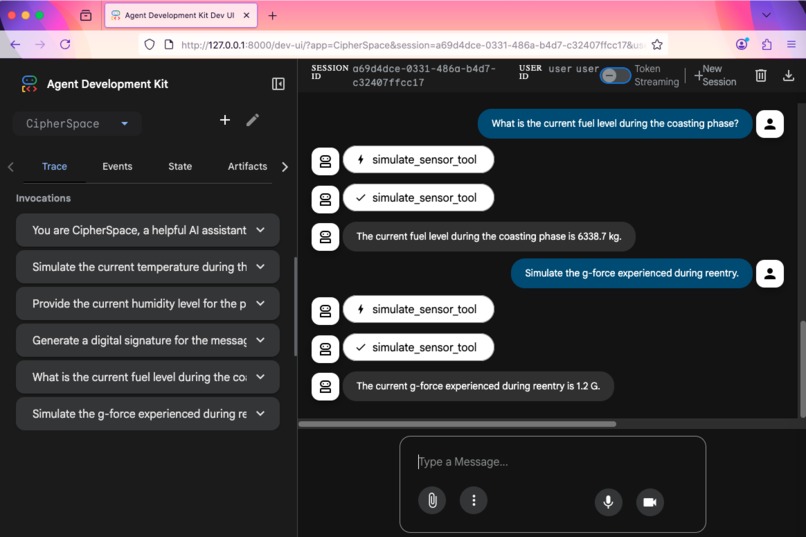Click the robot avatar beside the g-force answer
Viewport: 806px width, 537px height.
(x=325, y=386)
